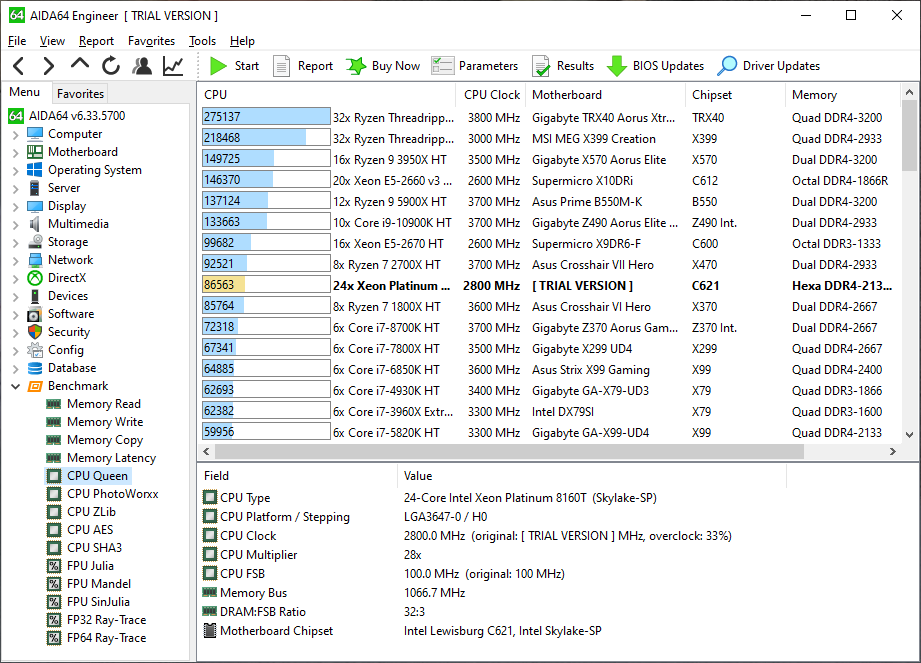Click the Forward navigation arrow
Viewport: 921px width, 663px height.
pyautogui.click(x=49, y=66)
